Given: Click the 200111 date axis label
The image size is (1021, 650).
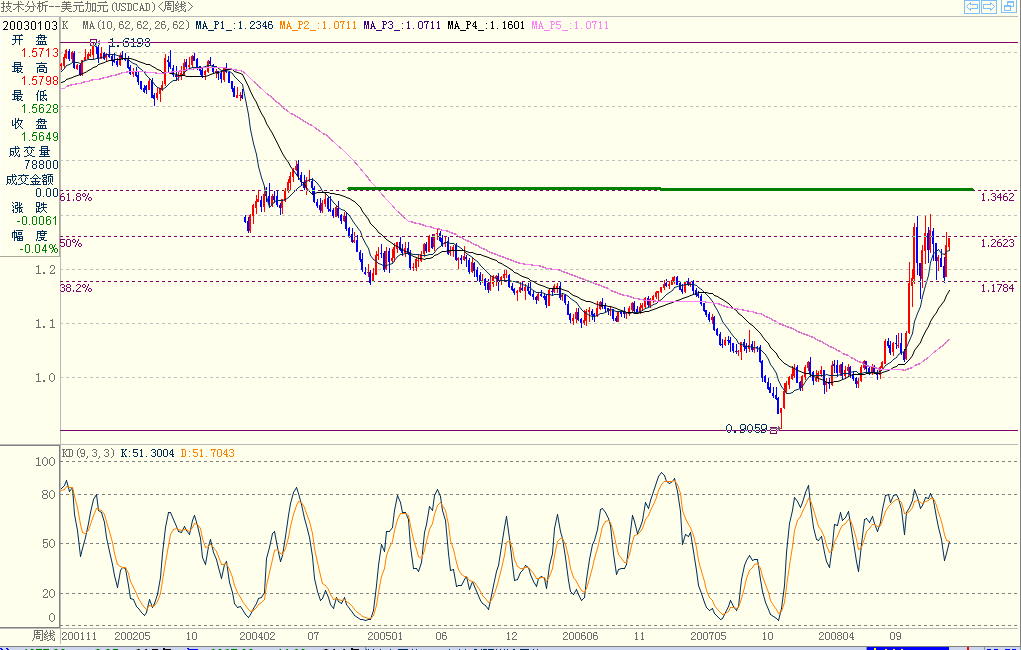Looking at the screenshot, I should pyautogui.click(x=79, y=636).
